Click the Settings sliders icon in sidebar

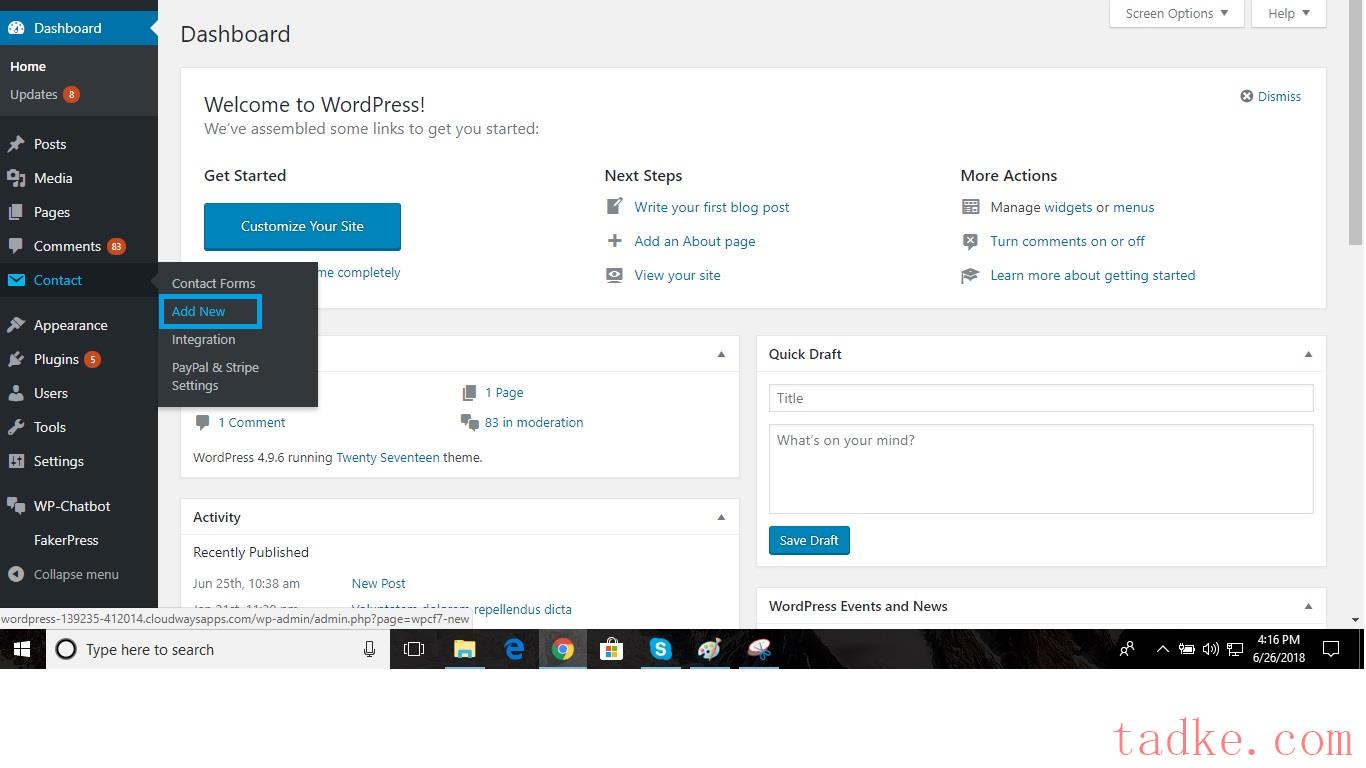click(x=16, y=461)
